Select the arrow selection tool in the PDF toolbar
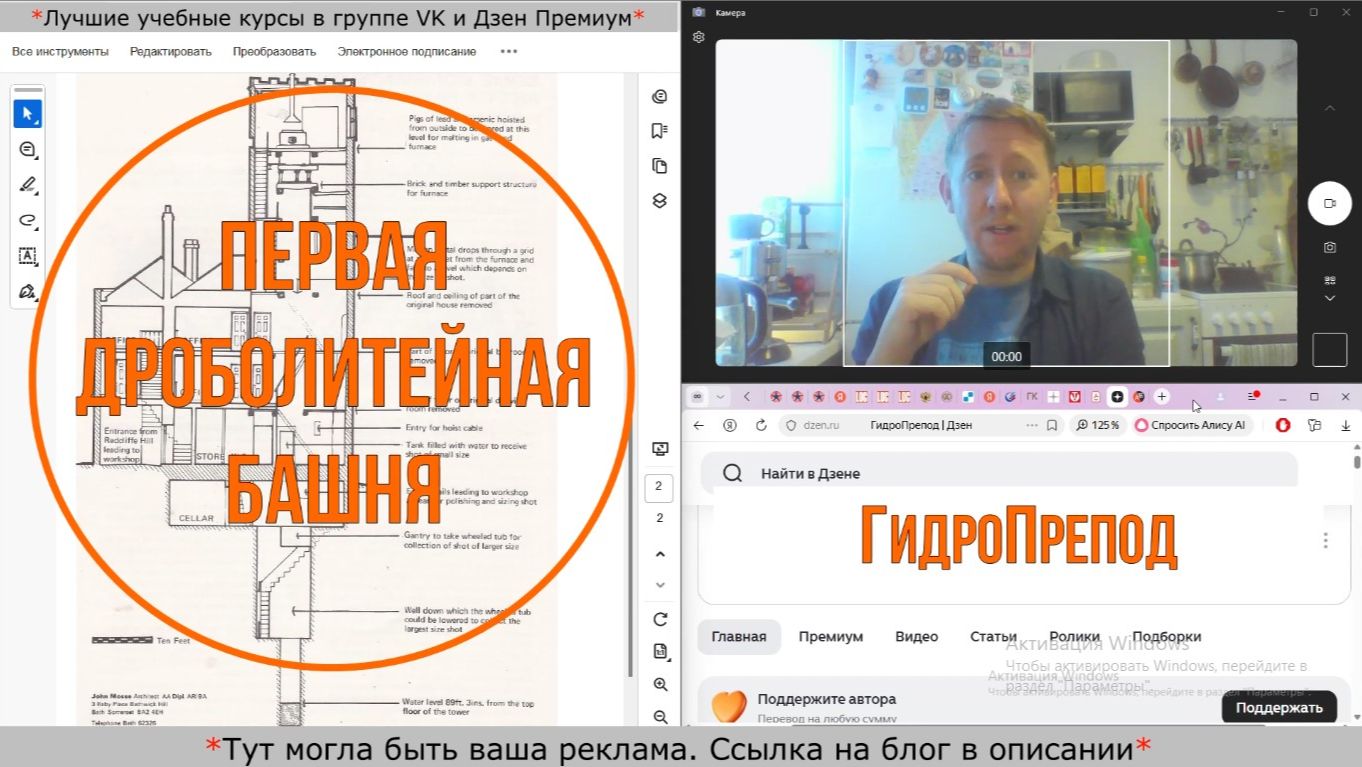This screenshot has height=767, width=1362. point(28,114)
